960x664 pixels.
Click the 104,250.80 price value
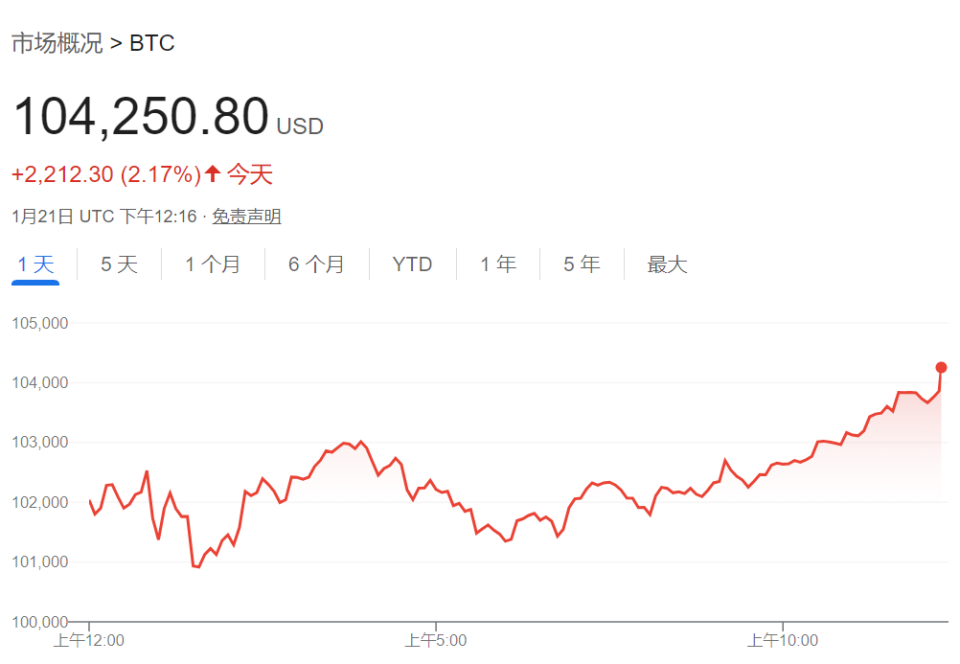[141, 116]
